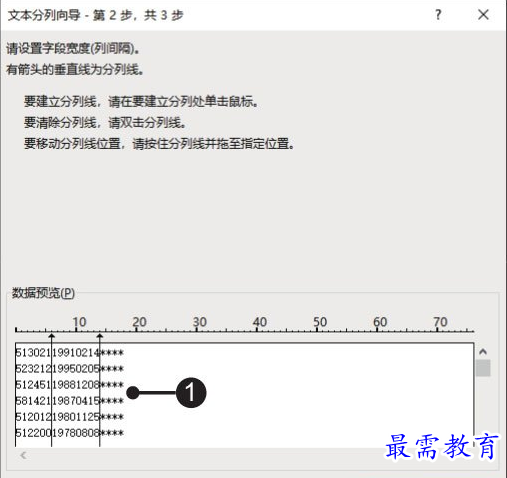Click the help question mark button

tap(438, 15)
